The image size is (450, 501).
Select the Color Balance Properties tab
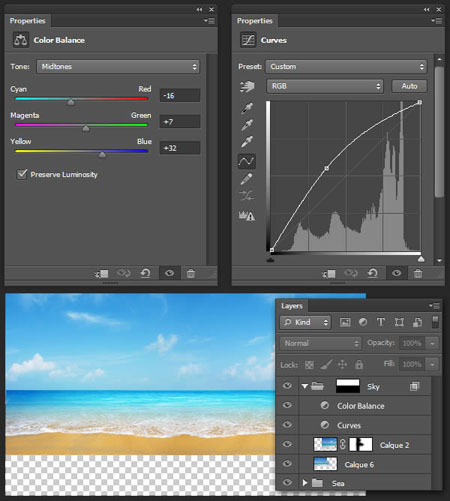coord(28,21)
